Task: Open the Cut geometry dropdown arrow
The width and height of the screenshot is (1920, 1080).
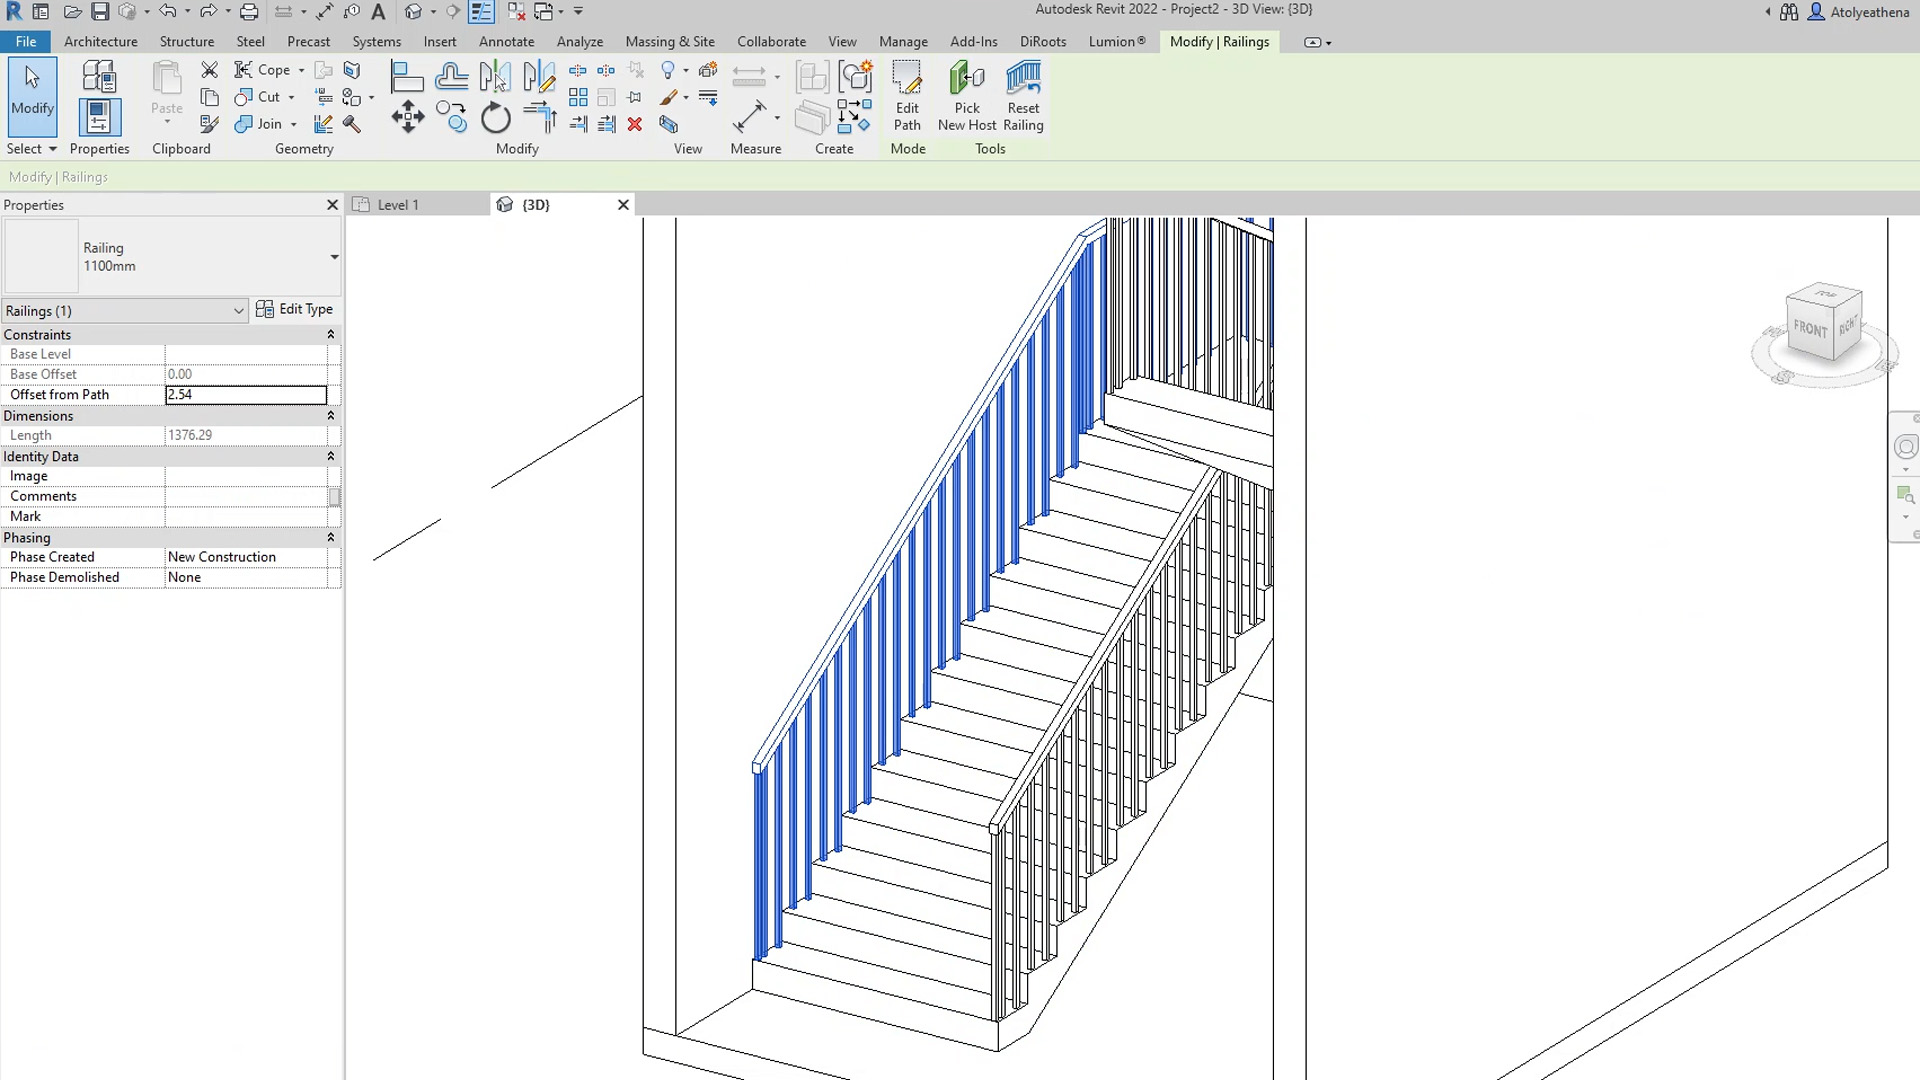Action: (291, 98)
